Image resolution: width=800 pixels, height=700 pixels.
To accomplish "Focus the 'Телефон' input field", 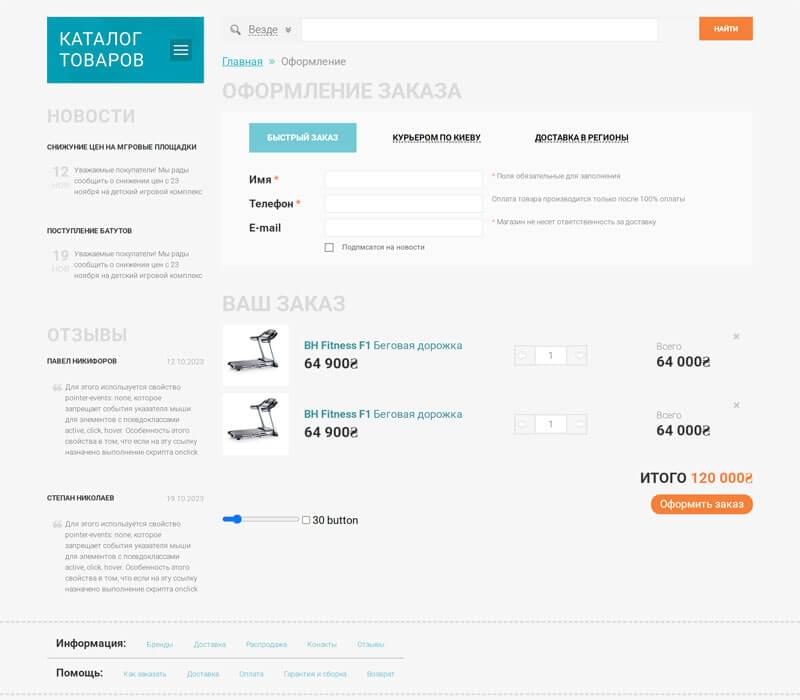I will (x=403, y=203).
